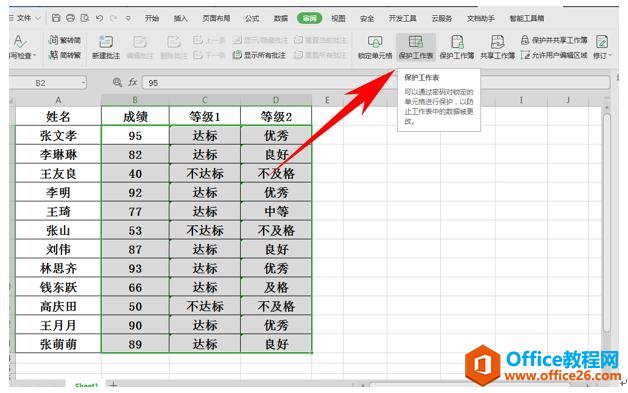
Task: Click 共享工作簿 share workbook button
Action: [x=497, y=47]
